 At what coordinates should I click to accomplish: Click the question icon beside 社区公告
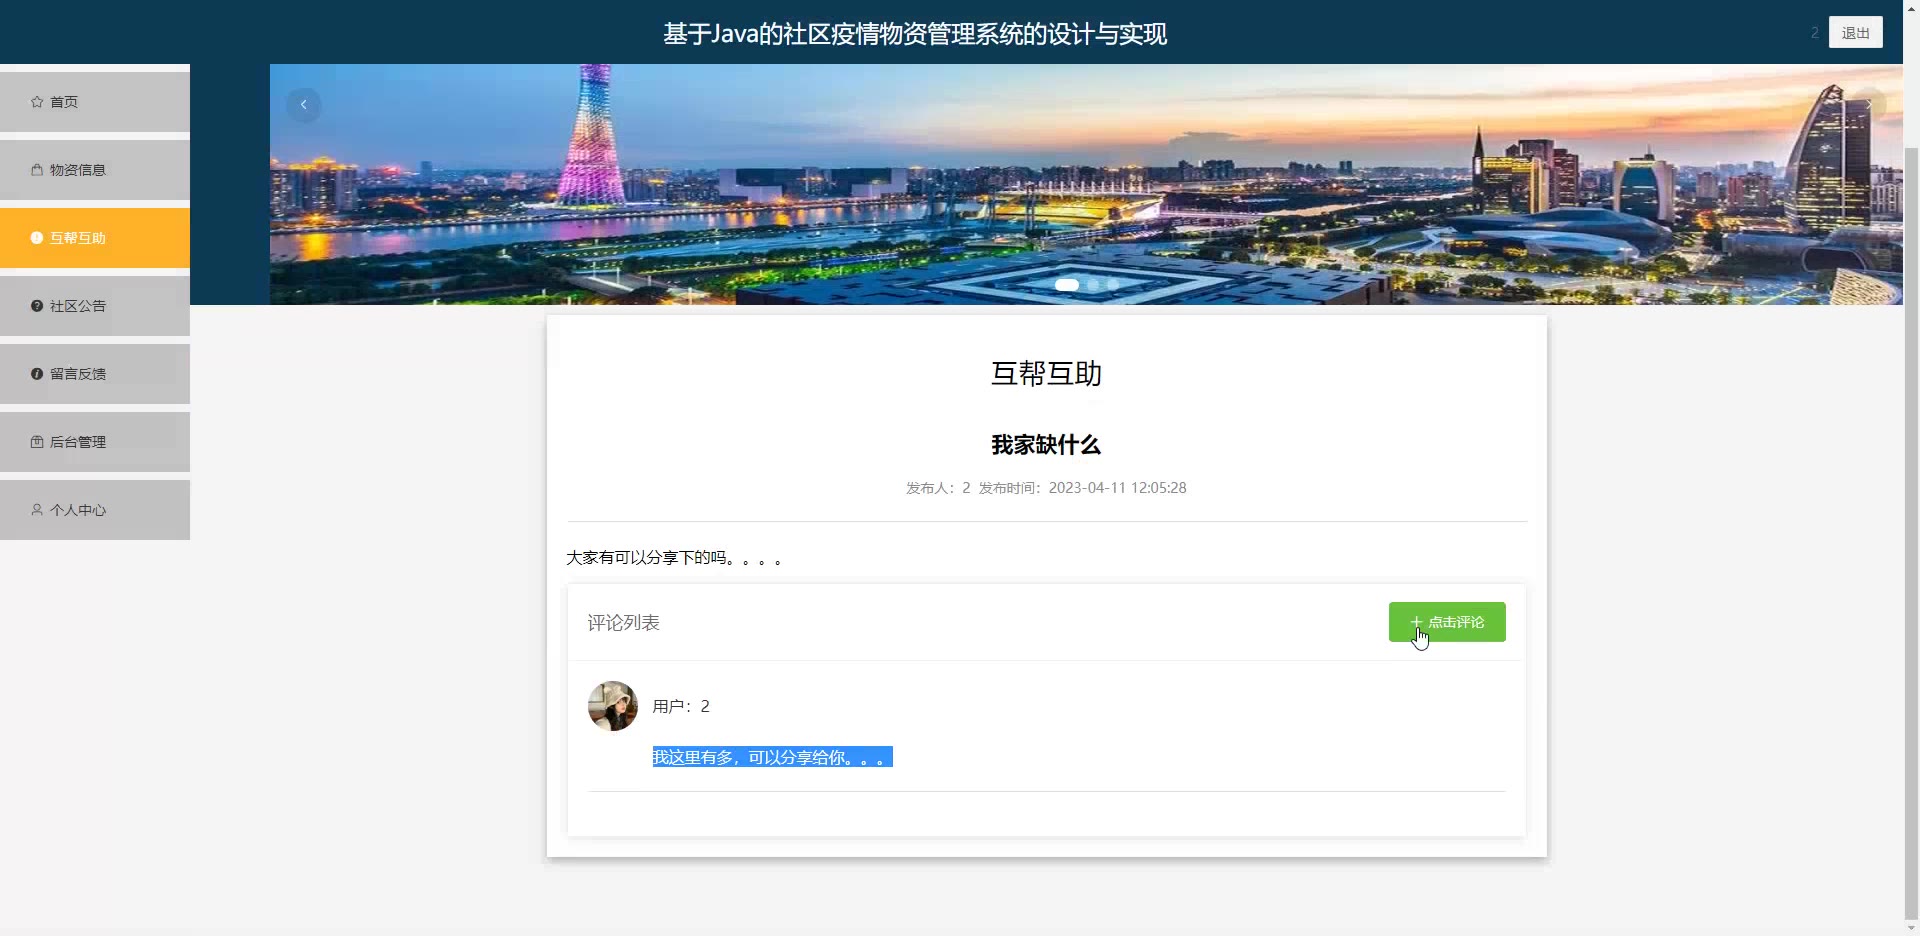click(37, 306)
